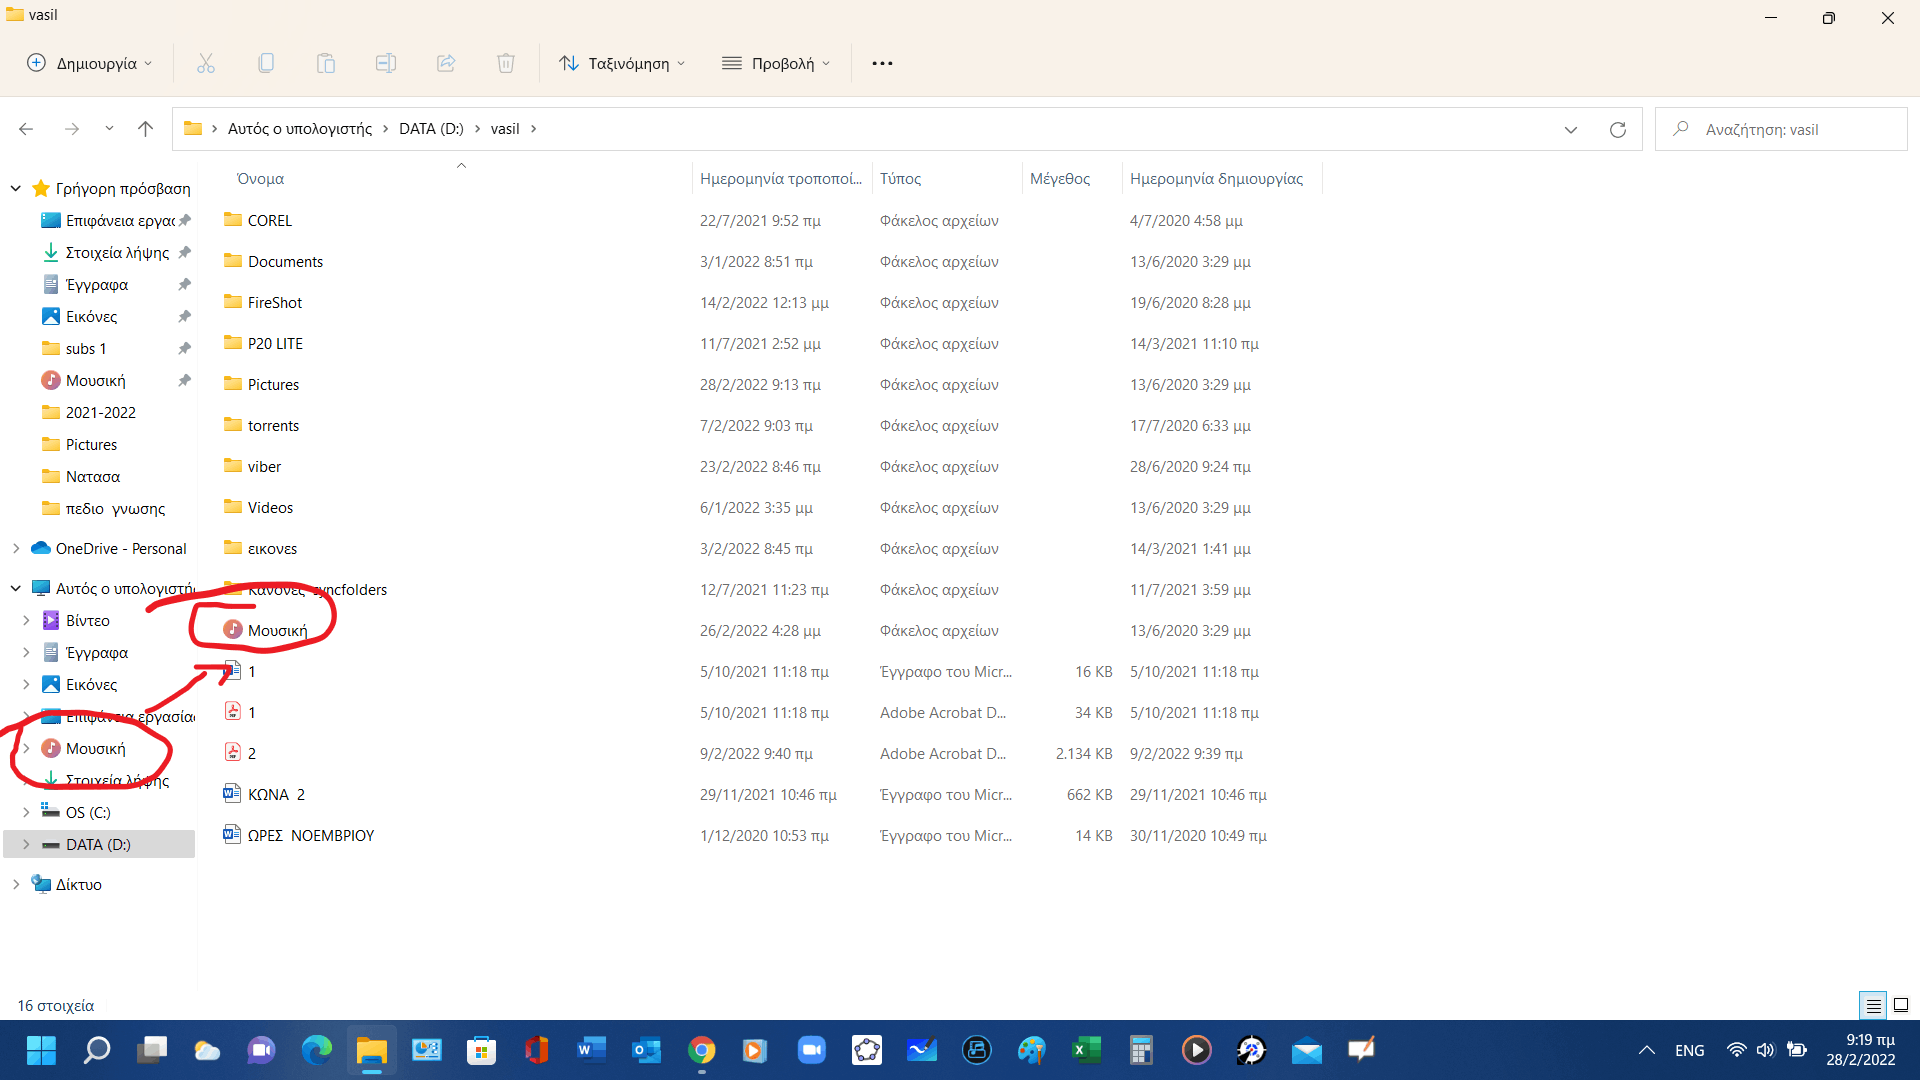Open recent locations dropdown arrow
1920x1080 pixels.
tap(109, 129)
